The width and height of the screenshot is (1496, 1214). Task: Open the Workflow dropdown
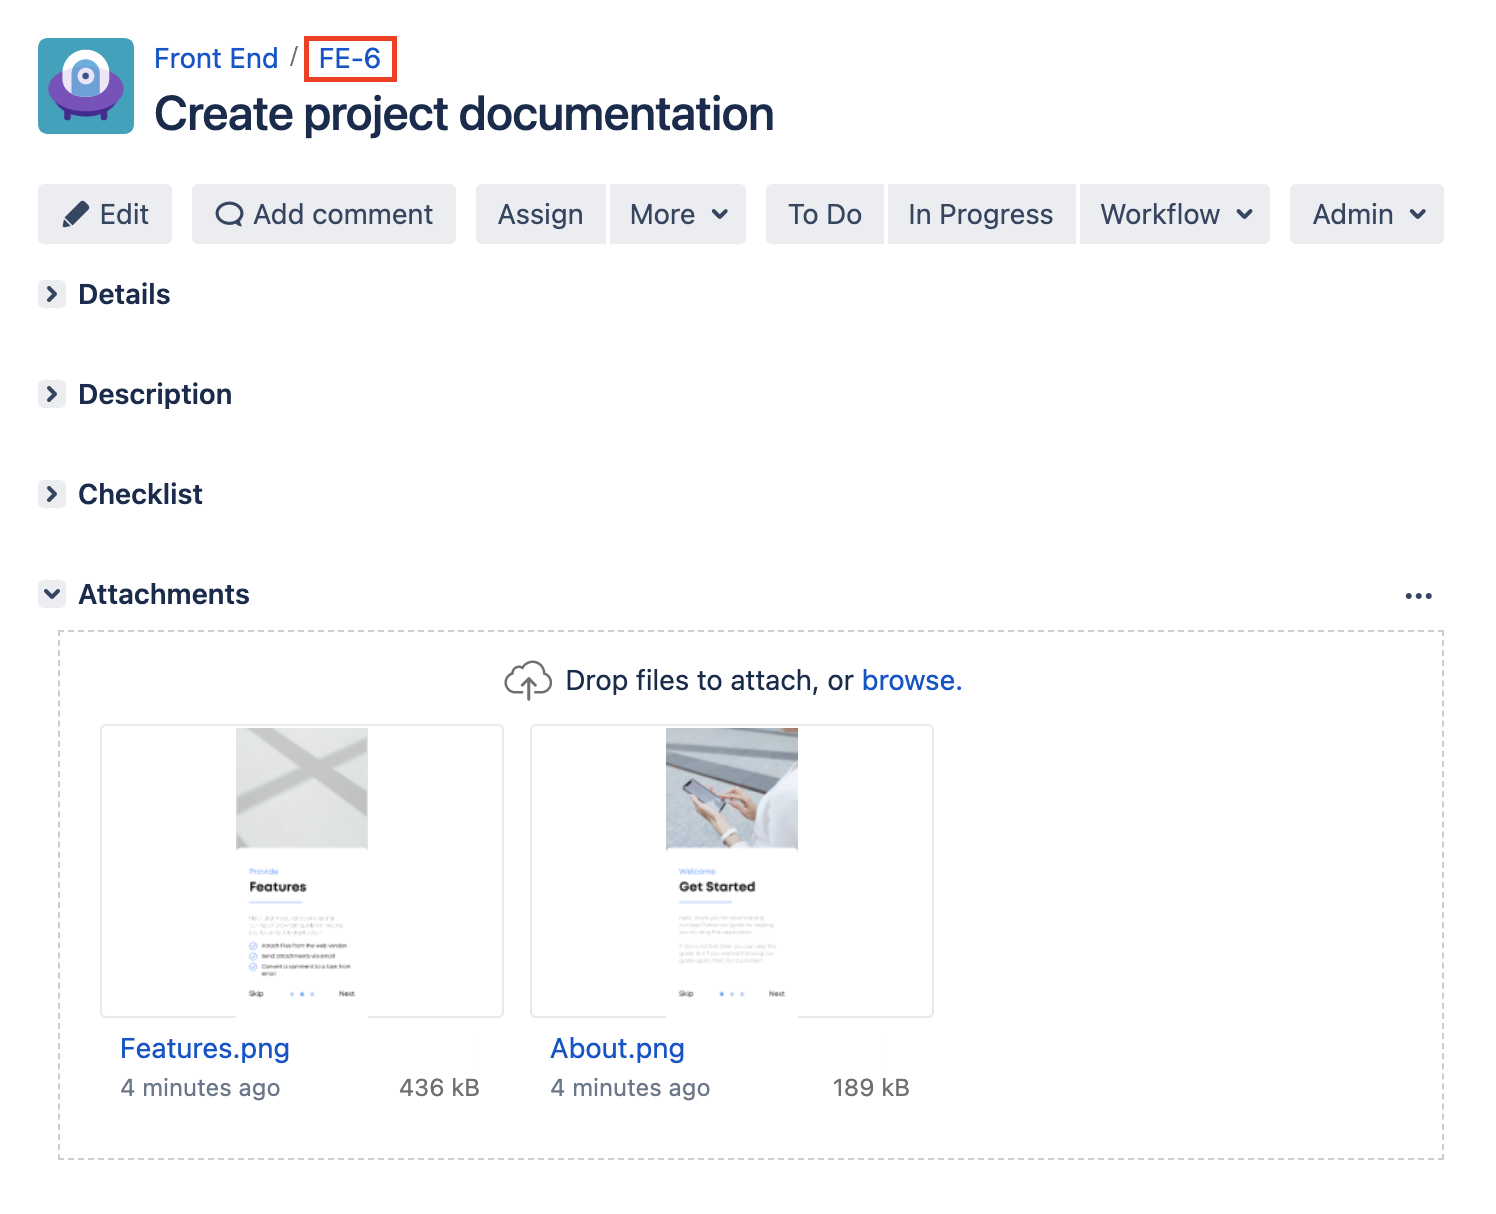[1175, 214]
